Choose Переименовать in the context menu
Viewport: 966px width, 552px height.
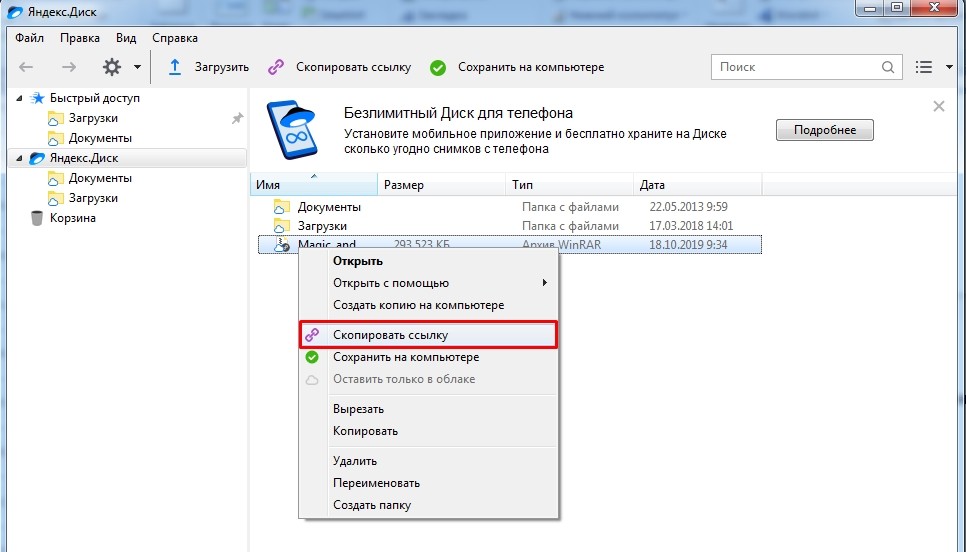click(x=428, y=483)
